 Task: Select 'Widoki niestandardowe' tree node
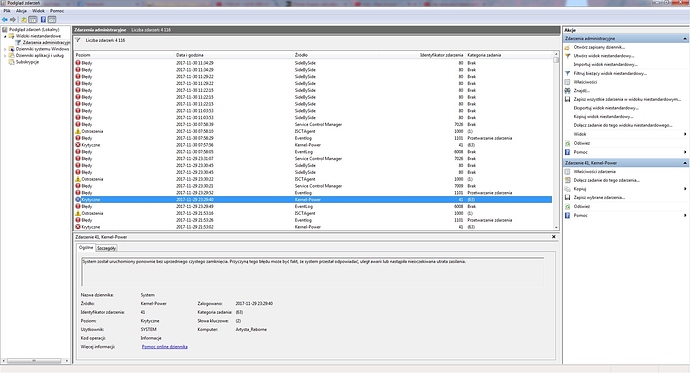(x=38, y=36)
